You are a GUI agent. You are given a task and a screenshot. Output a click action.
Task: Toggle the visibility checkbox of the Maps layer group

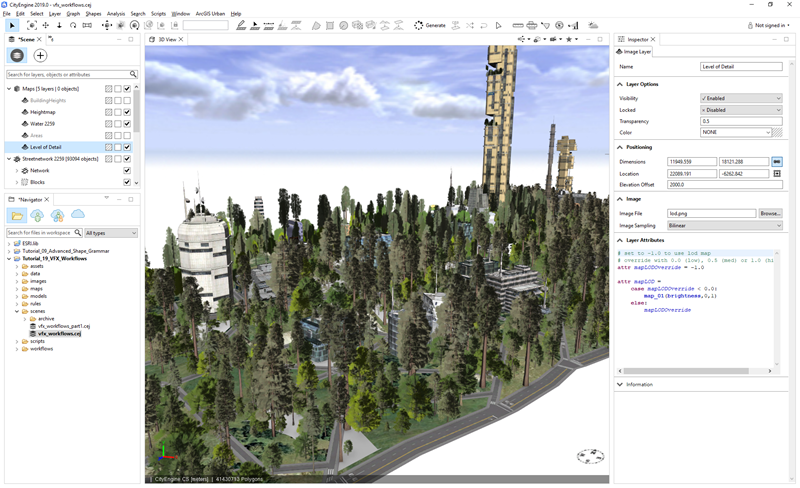[127, 89]
